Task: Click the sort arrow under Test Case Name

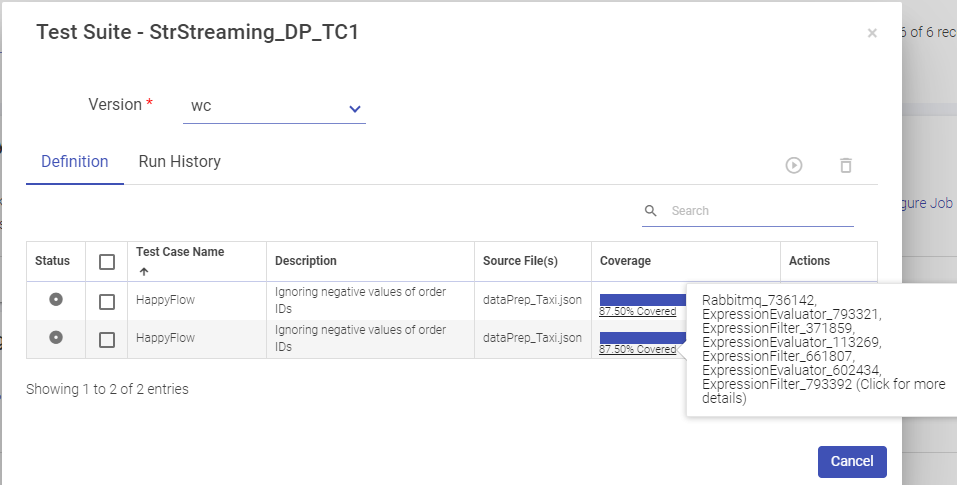Action: [x=142, y=271]
